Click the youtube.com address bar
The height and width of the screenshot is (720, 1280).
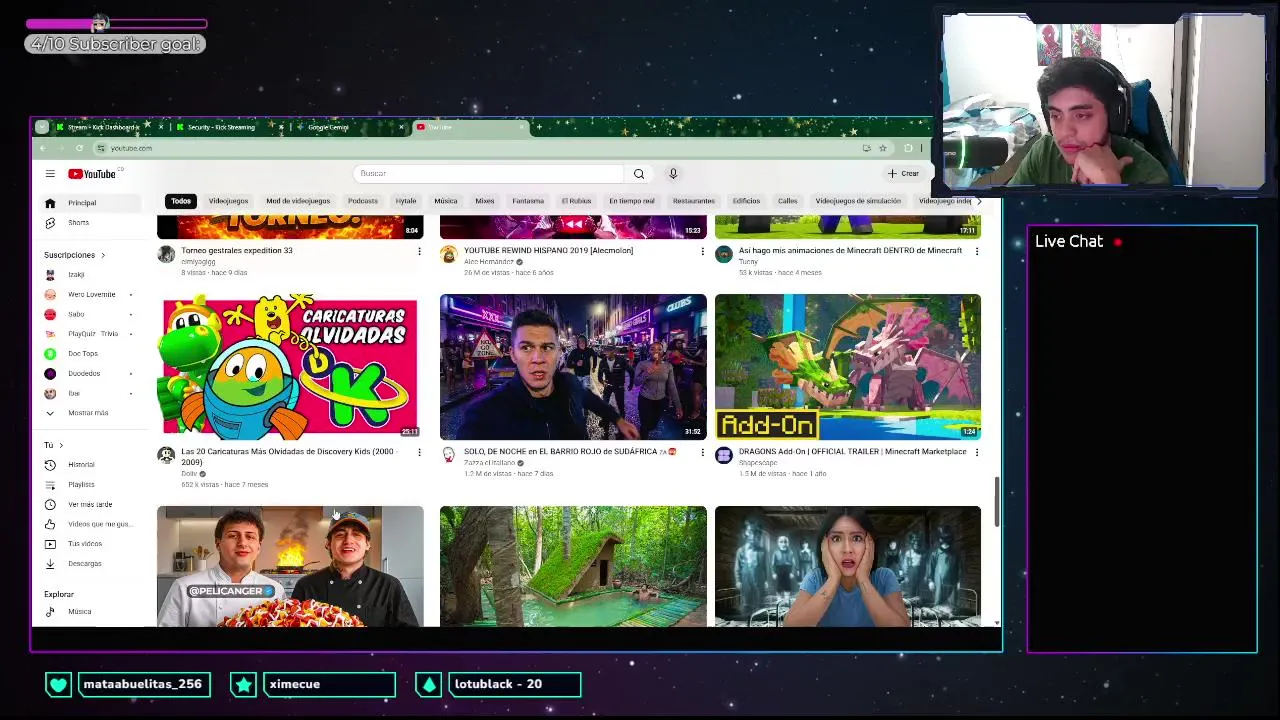[480, 148]
